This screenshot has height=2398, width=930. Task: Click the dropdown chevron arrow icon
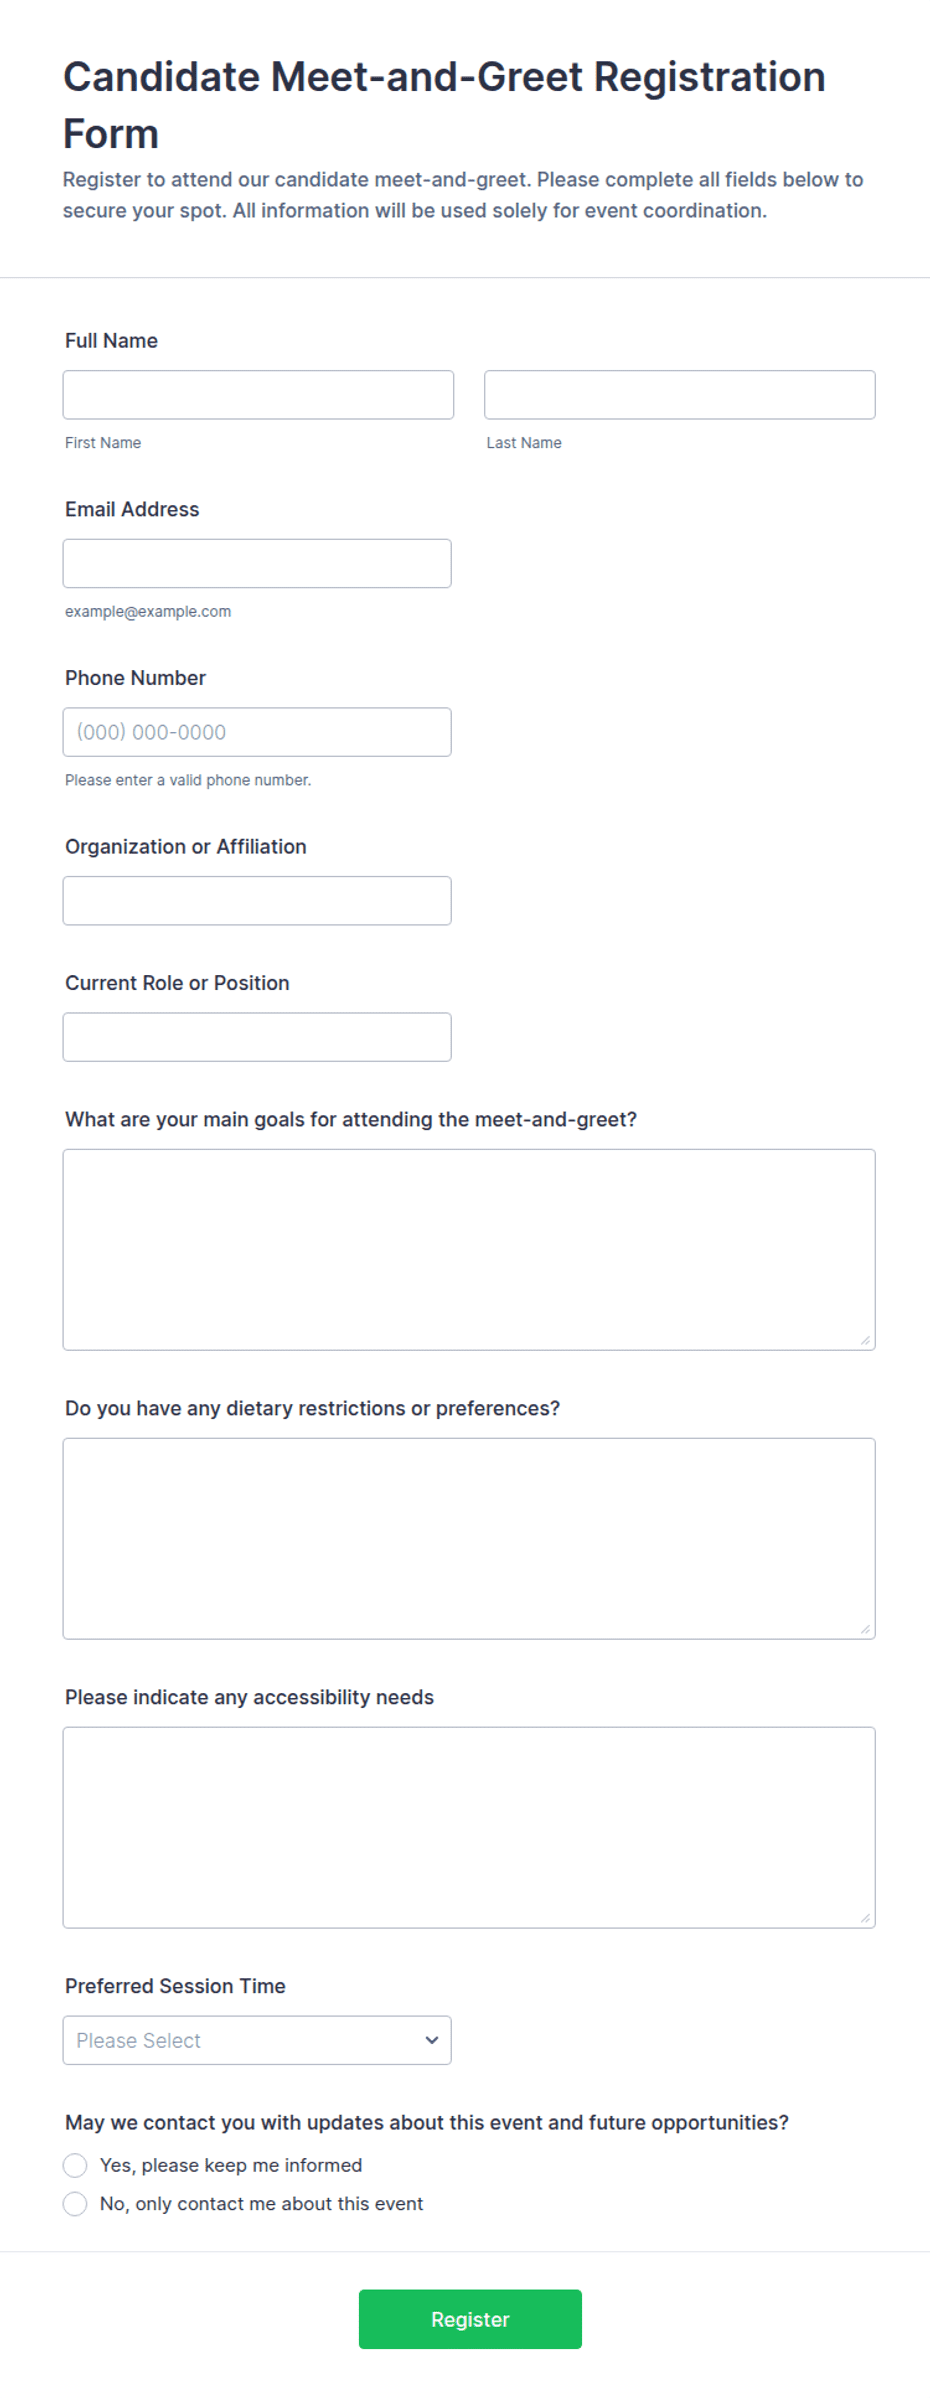432,2041
